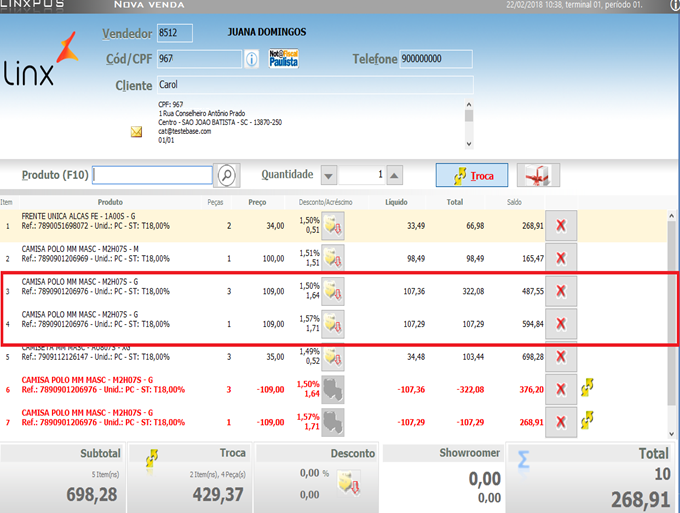Screen dimensions: 680x513
Task: Open the customer info icon beside Cód/CPF
Action: coord(252,59)
